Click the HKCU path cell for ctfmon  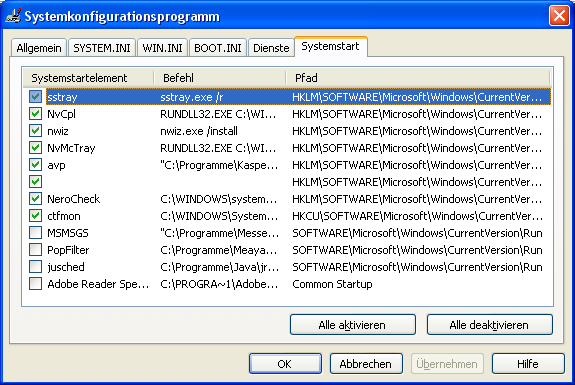point(417,216)
